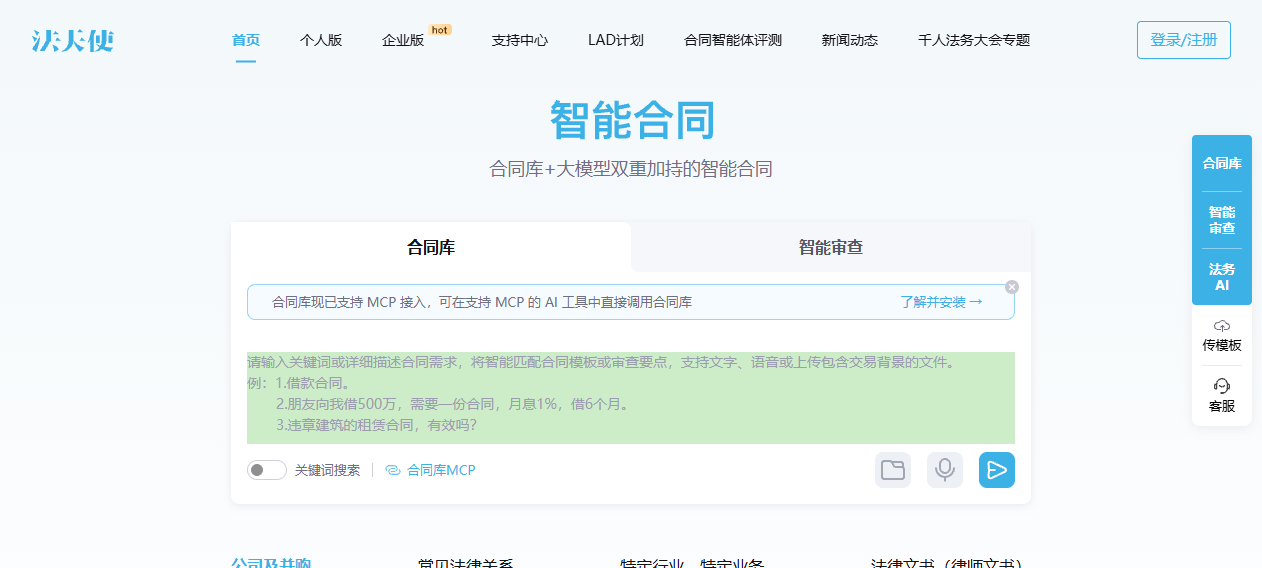Click the 智能合同 heading
Viewport: 1262px width, 568px height.
pos(632,120)
